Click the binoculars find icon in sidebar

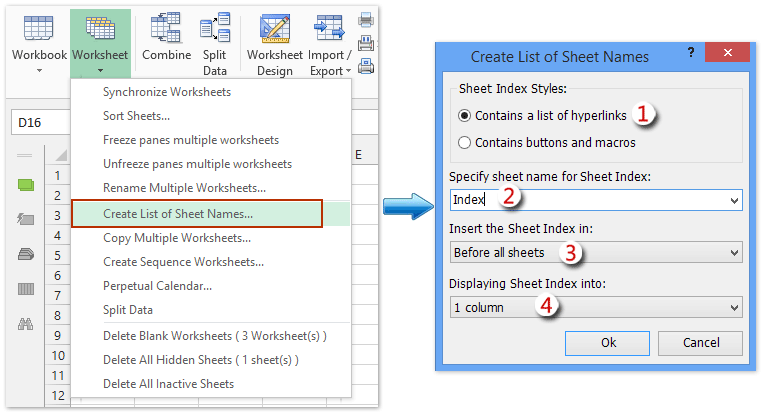pyautogui.click(x=25, y=323)
